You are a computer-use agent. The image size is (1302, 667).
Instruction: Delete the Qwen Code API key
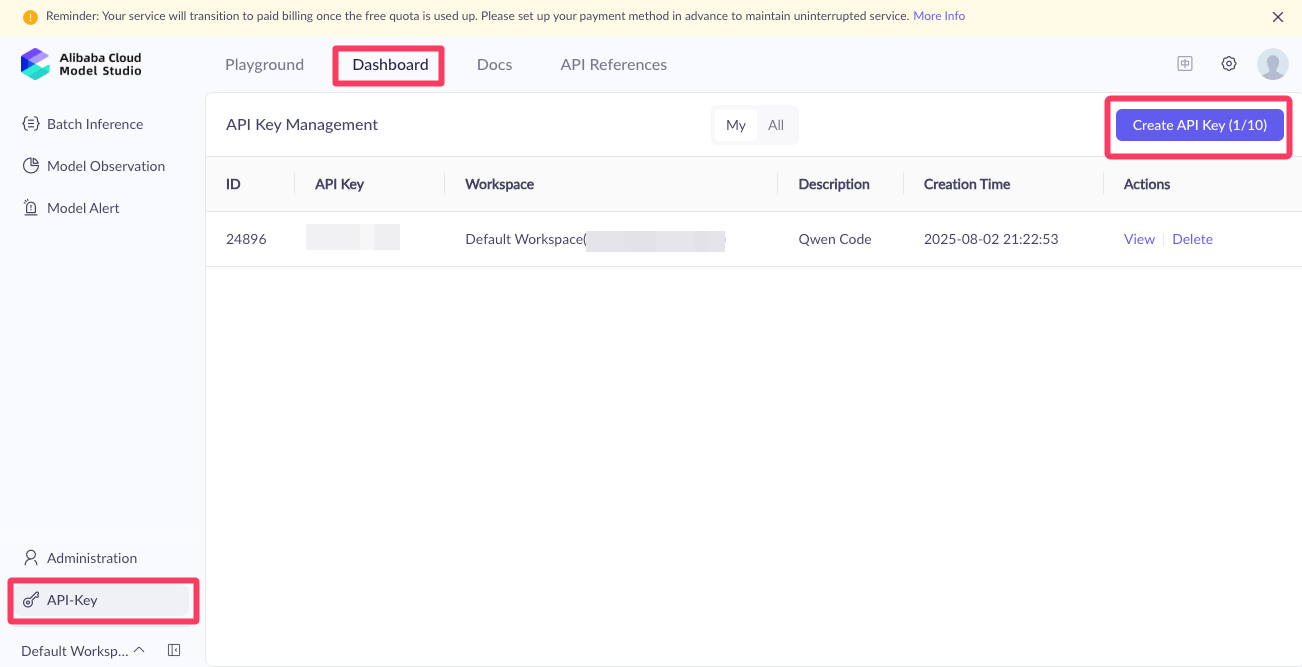(1192, 239)
